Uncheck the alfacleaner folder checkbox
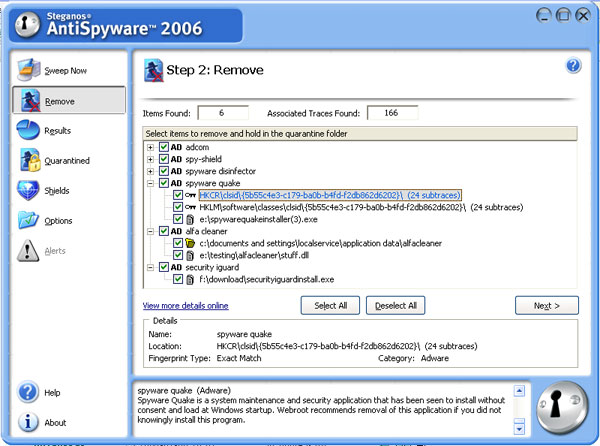Viewport: 600px width, 446px height. point(178,243)
